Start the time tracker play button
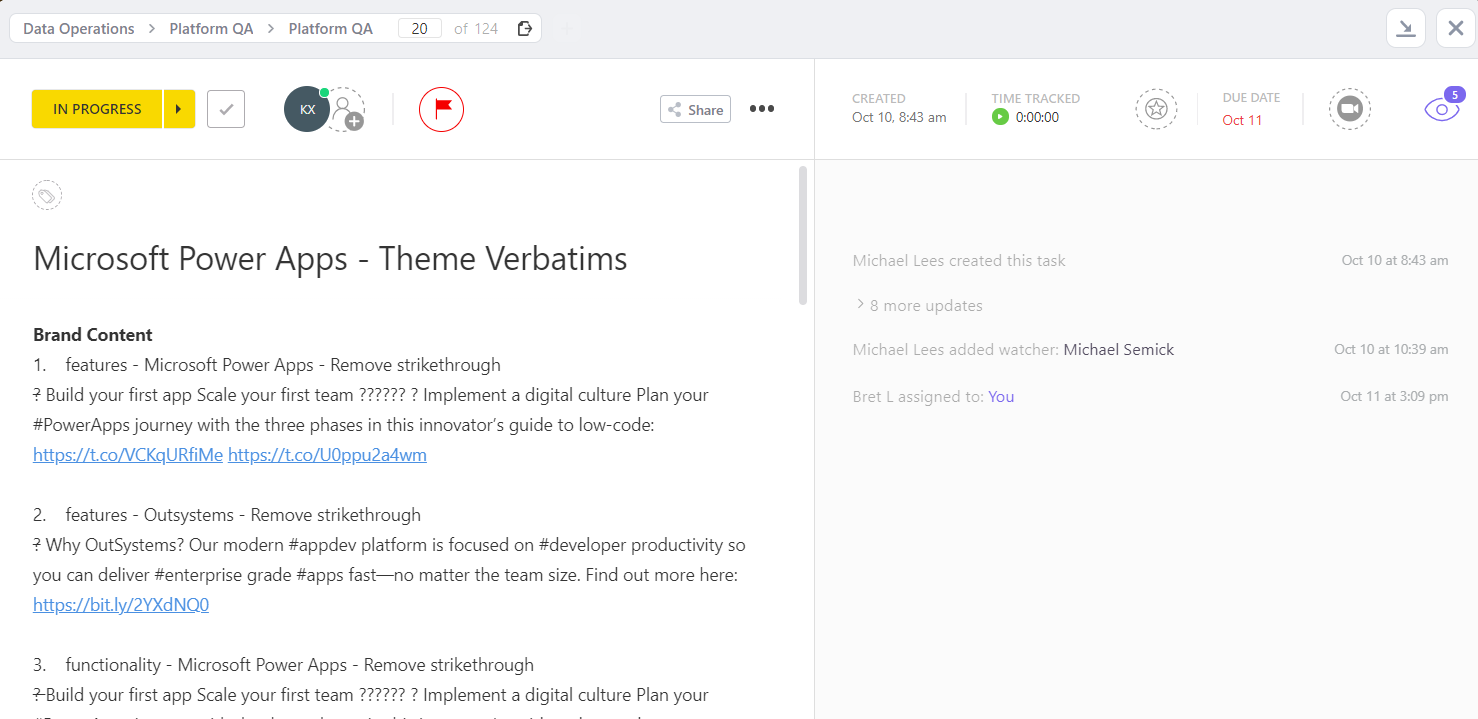This screenshot has width=1478, height=719. click(1000, 117)
